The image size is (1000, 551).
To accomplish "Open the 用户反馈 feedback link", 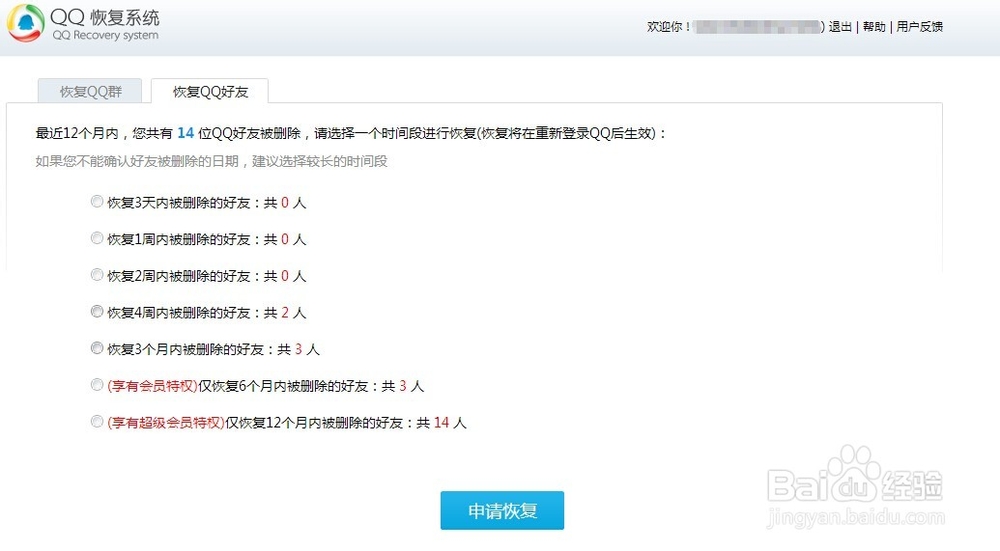I will pos(920,27).
